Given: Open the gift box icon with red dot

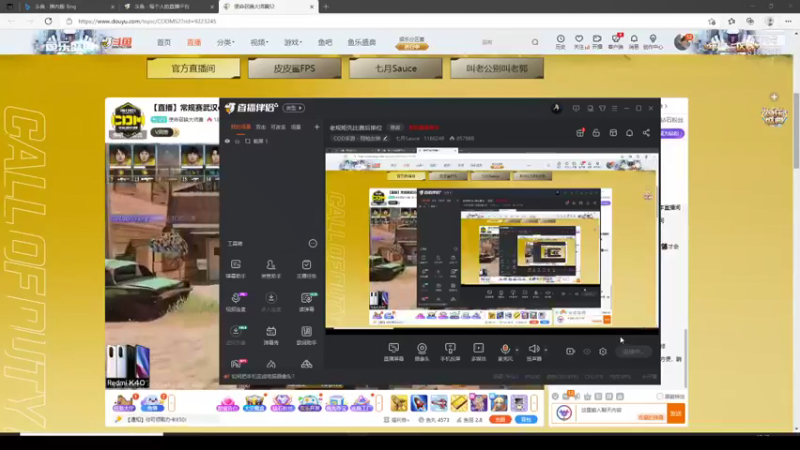Looking at the screenshot, I should [x=580, y=133].
